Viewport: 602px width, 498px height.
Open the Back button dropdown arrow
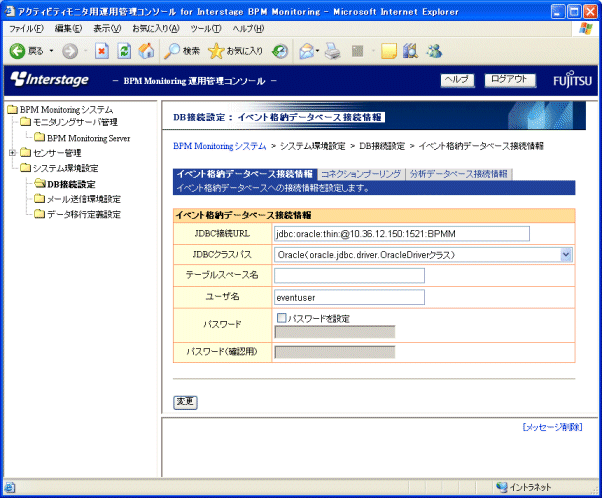tap(51, 51)
